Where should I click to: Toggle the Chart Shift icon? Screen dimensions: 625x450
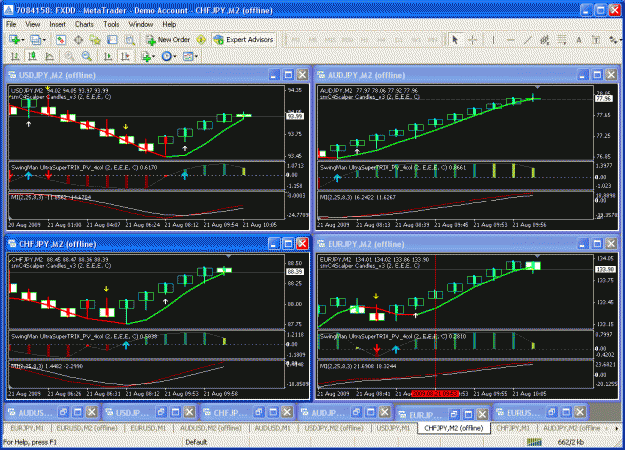pyautogui.click(x=125, y=57)
